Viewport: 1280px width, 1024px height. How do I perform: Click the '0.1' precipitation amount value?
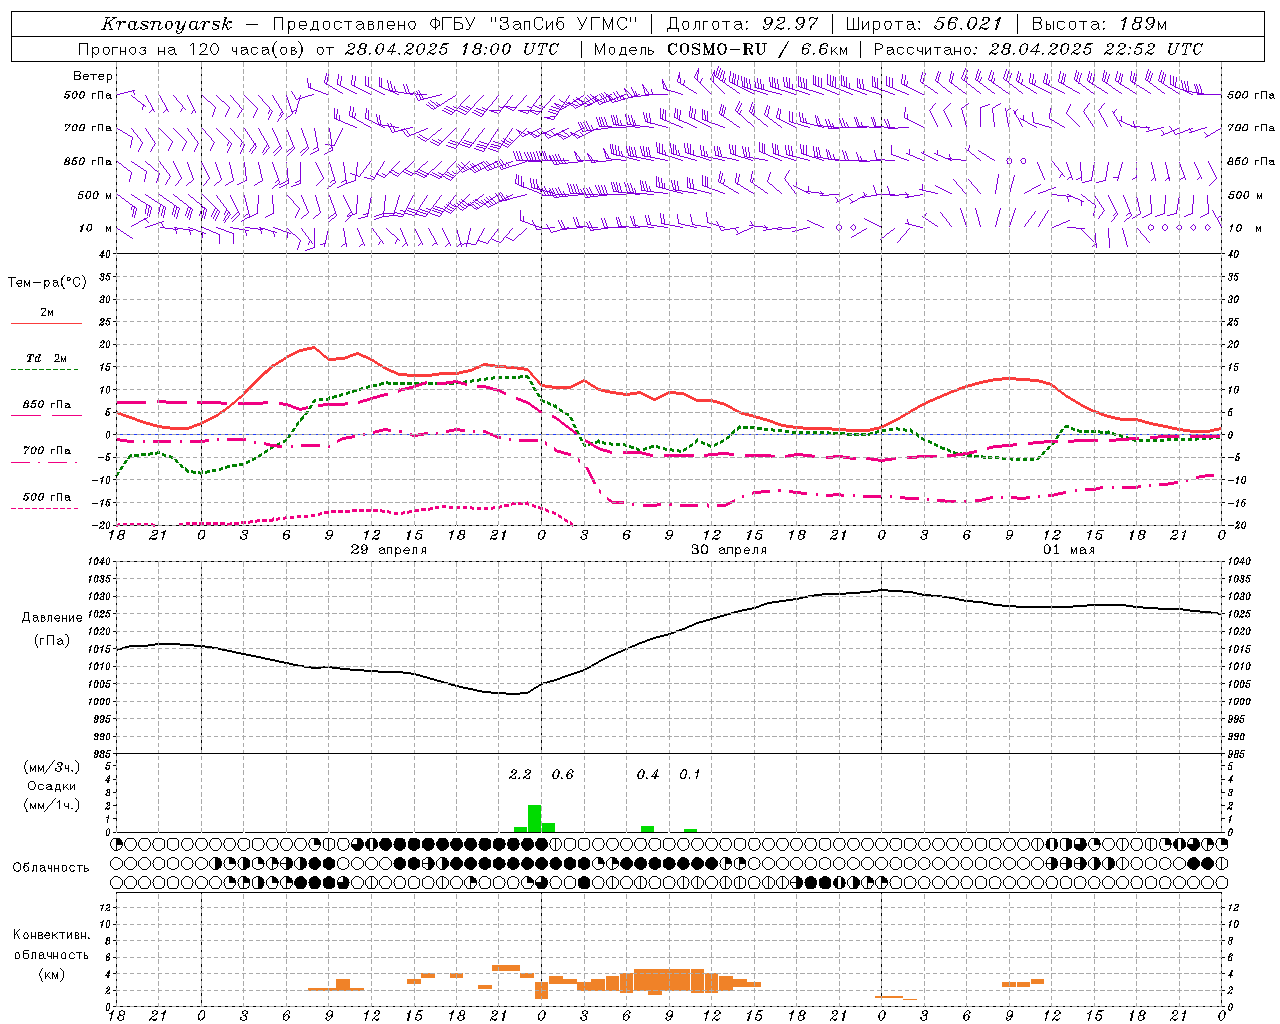point(690,775)
